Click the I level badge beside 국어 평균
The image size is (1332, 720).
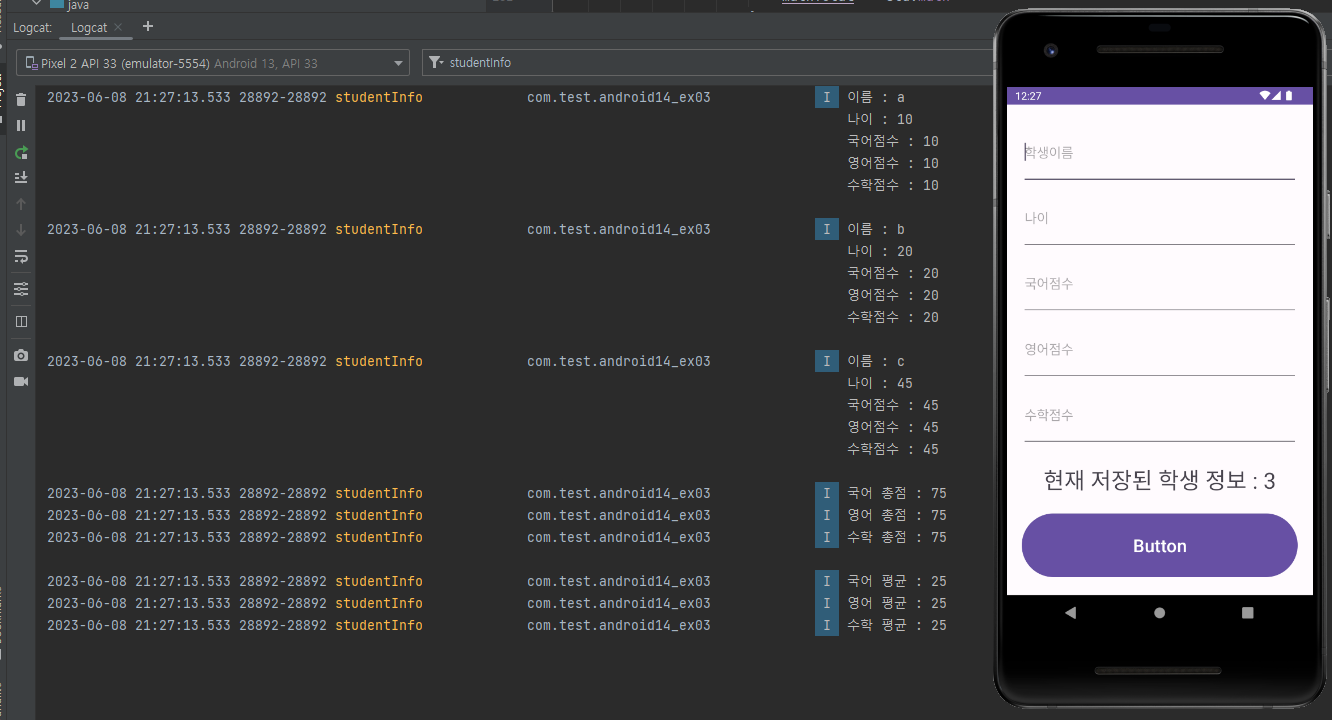[827, 581]
